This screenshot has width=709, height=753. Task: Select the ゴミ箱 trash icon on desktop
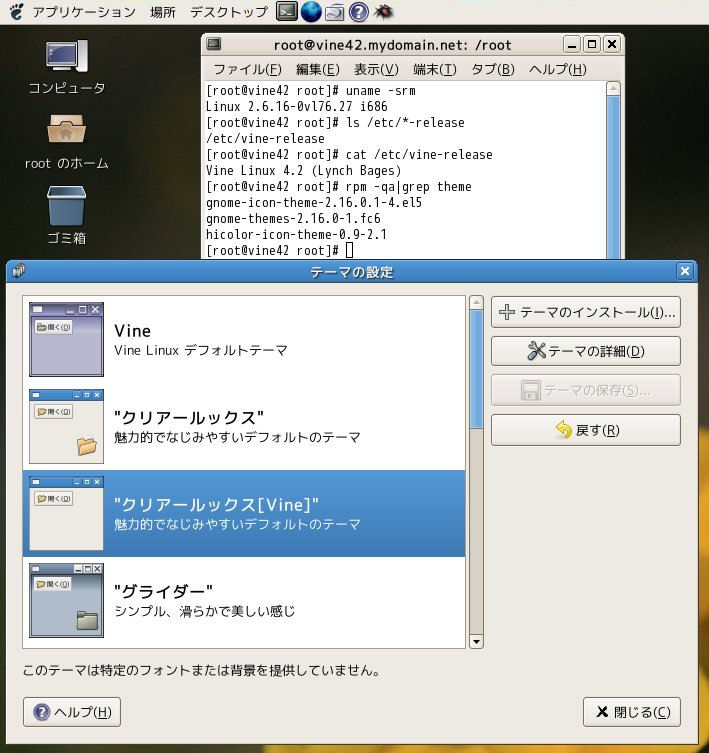67,216
